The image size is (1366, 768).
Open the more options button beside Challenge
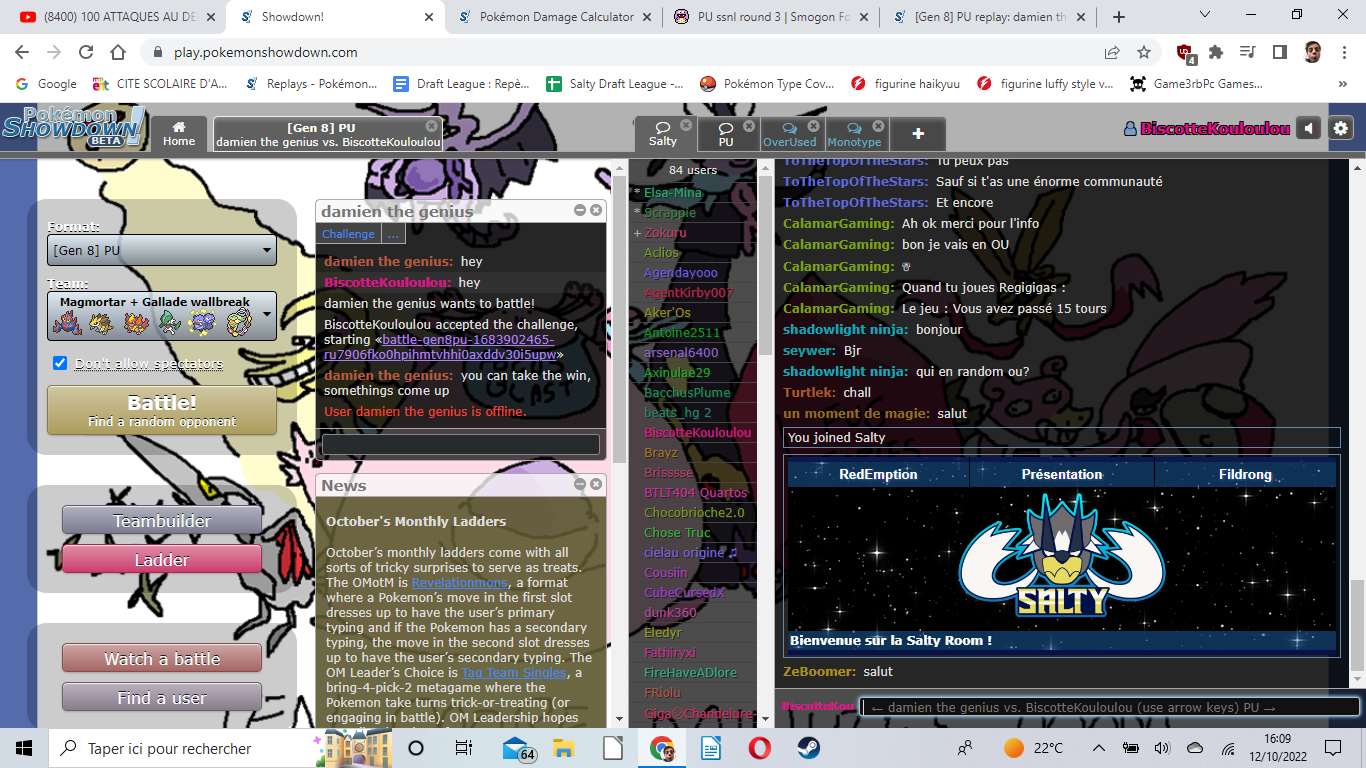click(392, 234)
